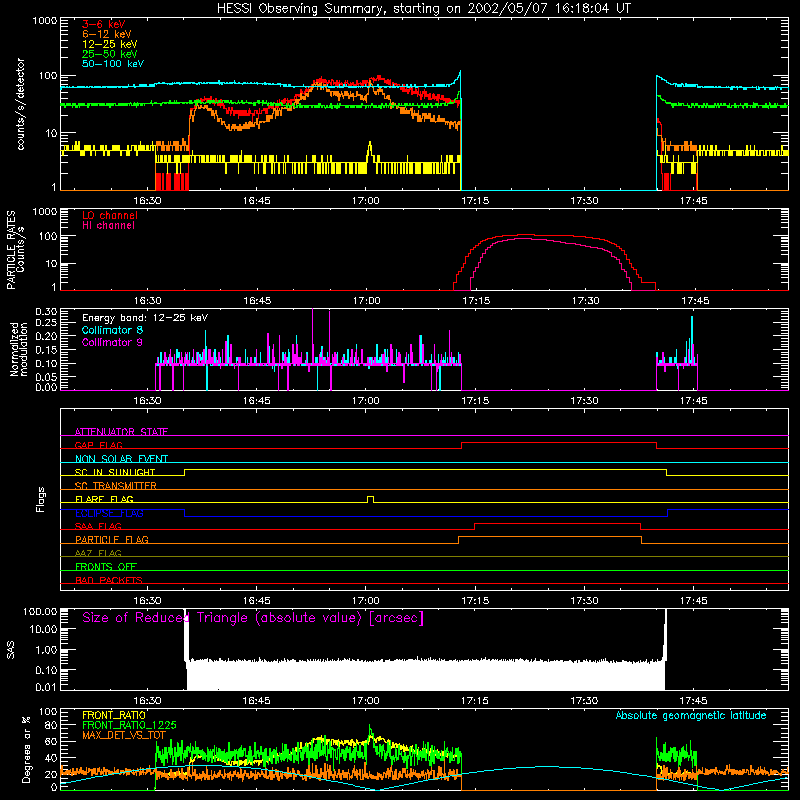Viewport: 800px width, 800px height.
Task: Click the Size of Reduced Triangle label
Action: point(253,618)
